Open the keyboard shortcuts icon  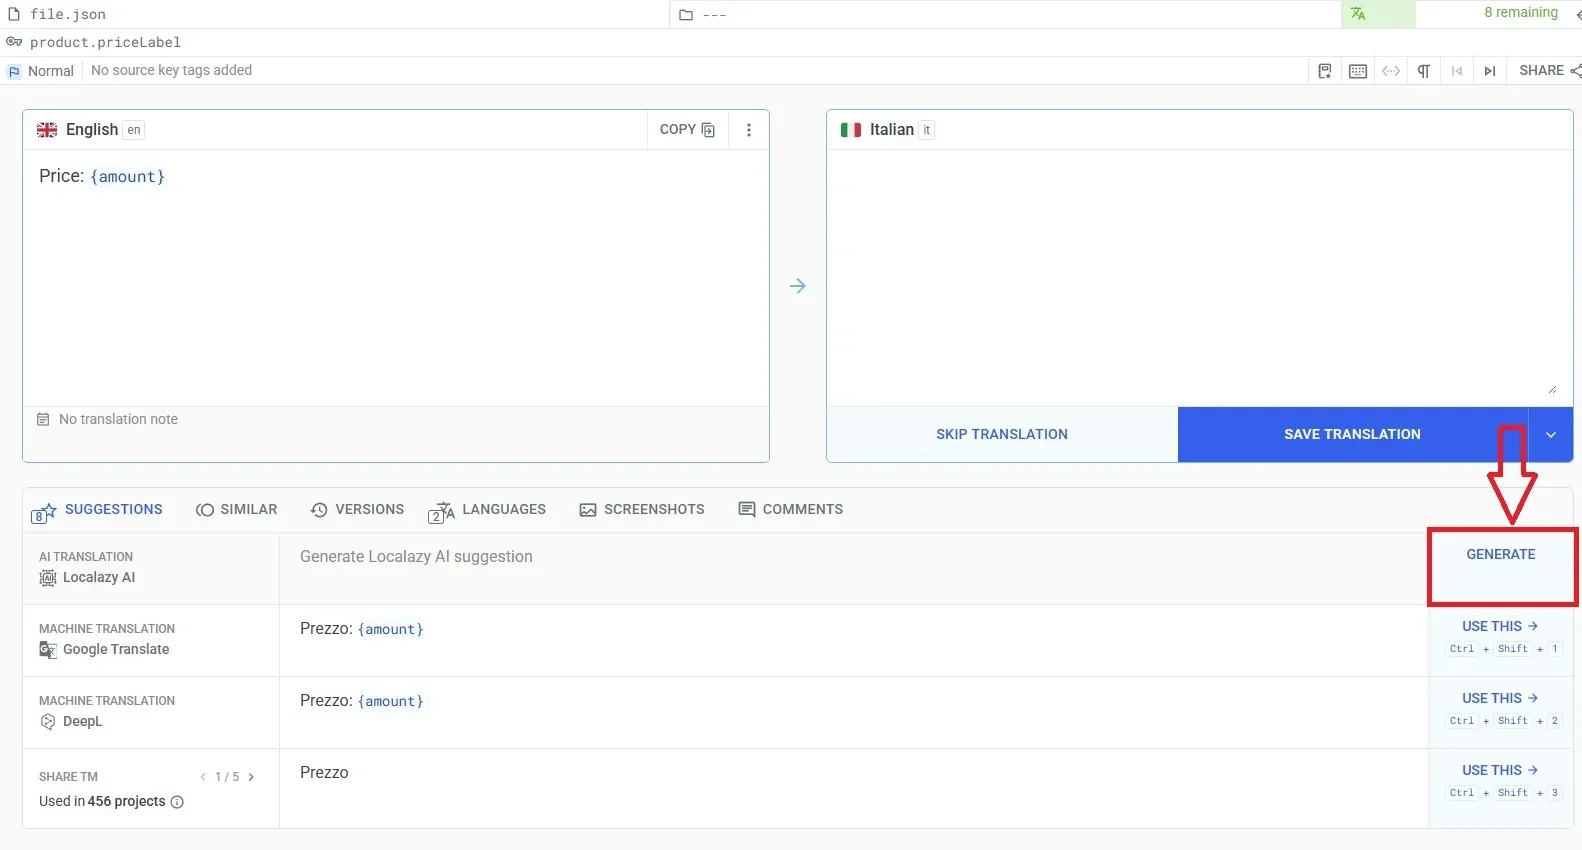pyautogui.click(x=1358, y=71)
